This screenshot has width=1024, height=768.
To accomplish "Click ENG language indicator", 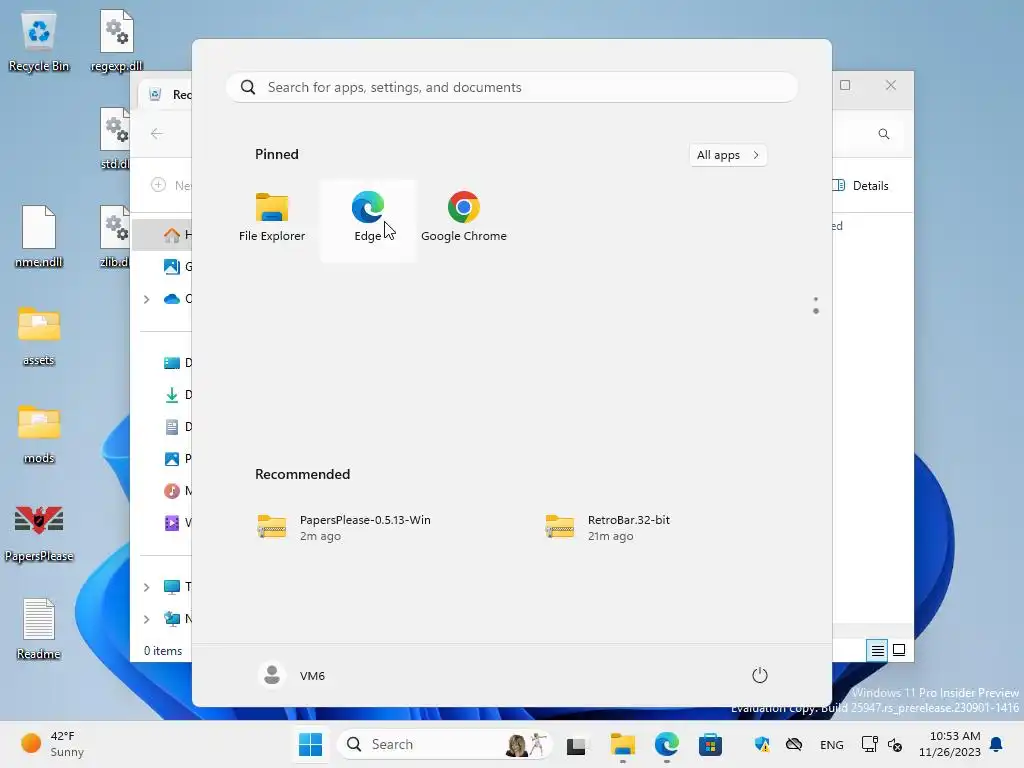I will 831,744.
